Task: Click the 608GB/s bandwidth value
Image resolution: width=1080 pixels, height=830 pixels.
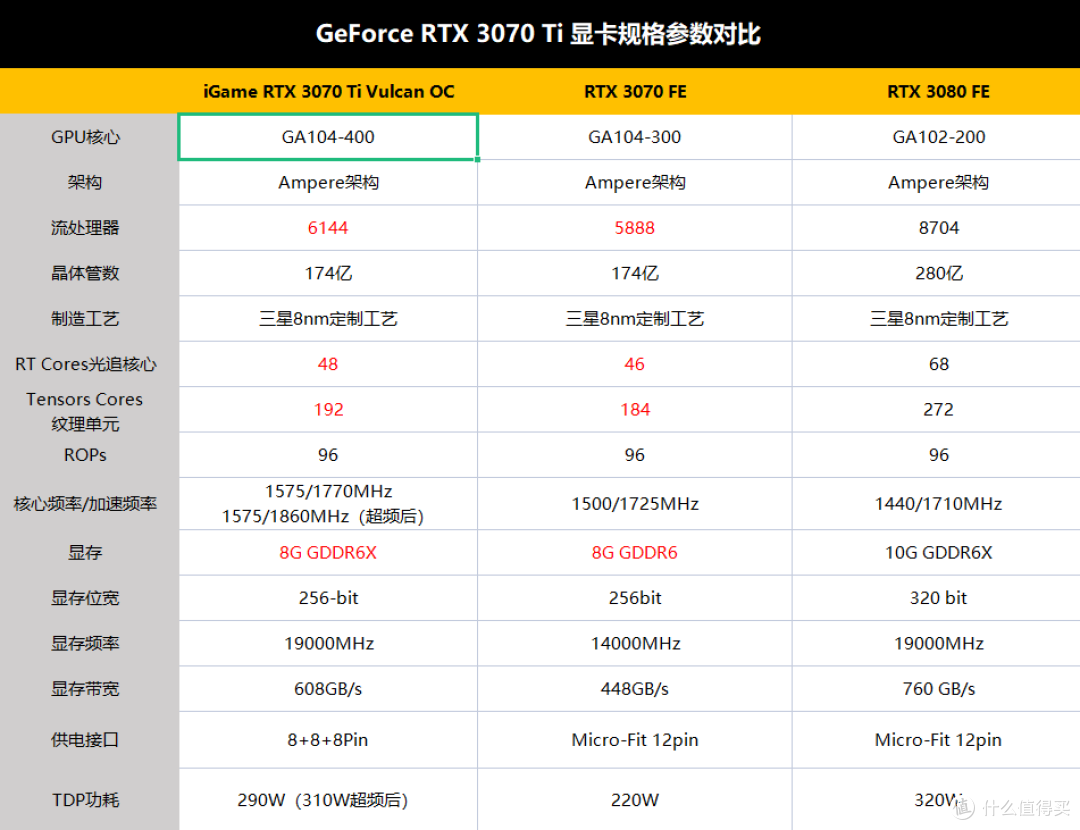Action: click(328, 688)
